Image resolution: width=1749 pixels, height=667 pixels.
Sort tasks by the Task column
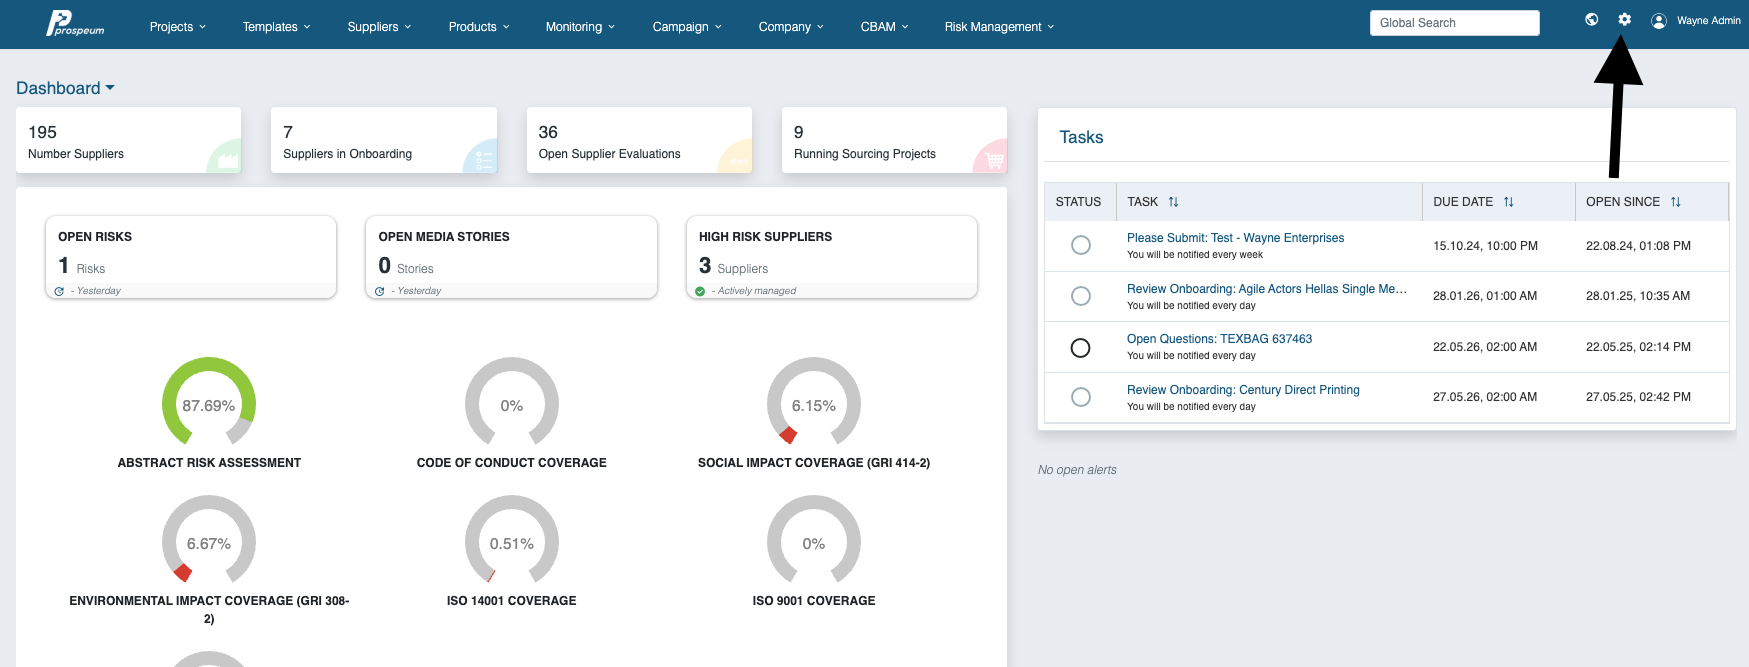[x=1174, y=202]
